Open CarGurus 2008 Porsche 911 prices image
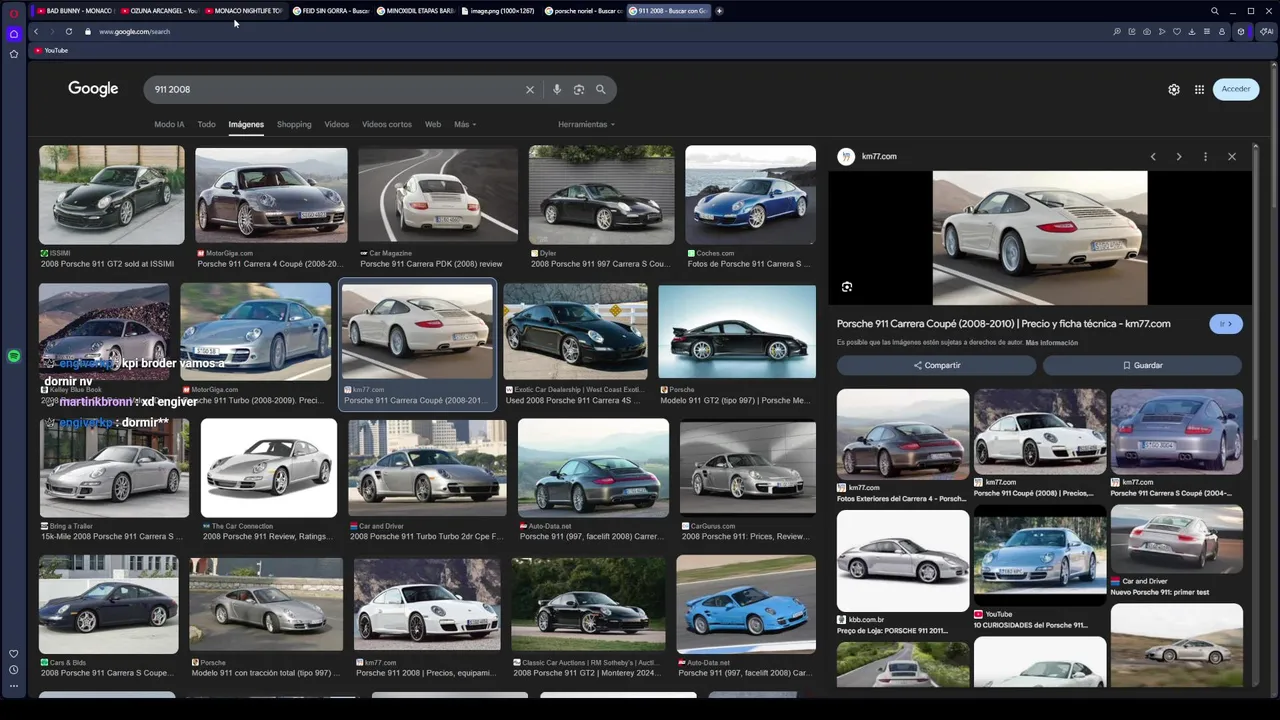Viewport: 1280px width, 720px height. point(748,468)
